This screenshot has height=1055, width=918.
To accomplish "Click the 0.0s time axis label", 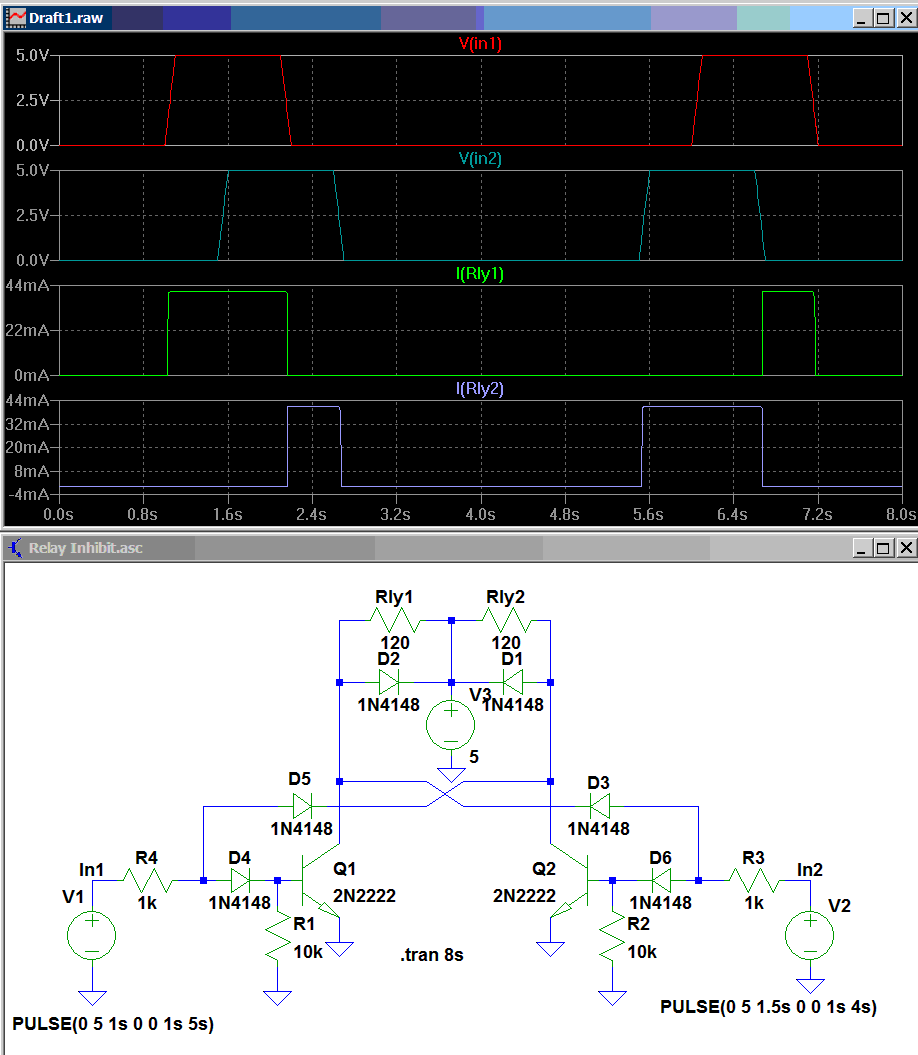I will [x=59, y=515].
